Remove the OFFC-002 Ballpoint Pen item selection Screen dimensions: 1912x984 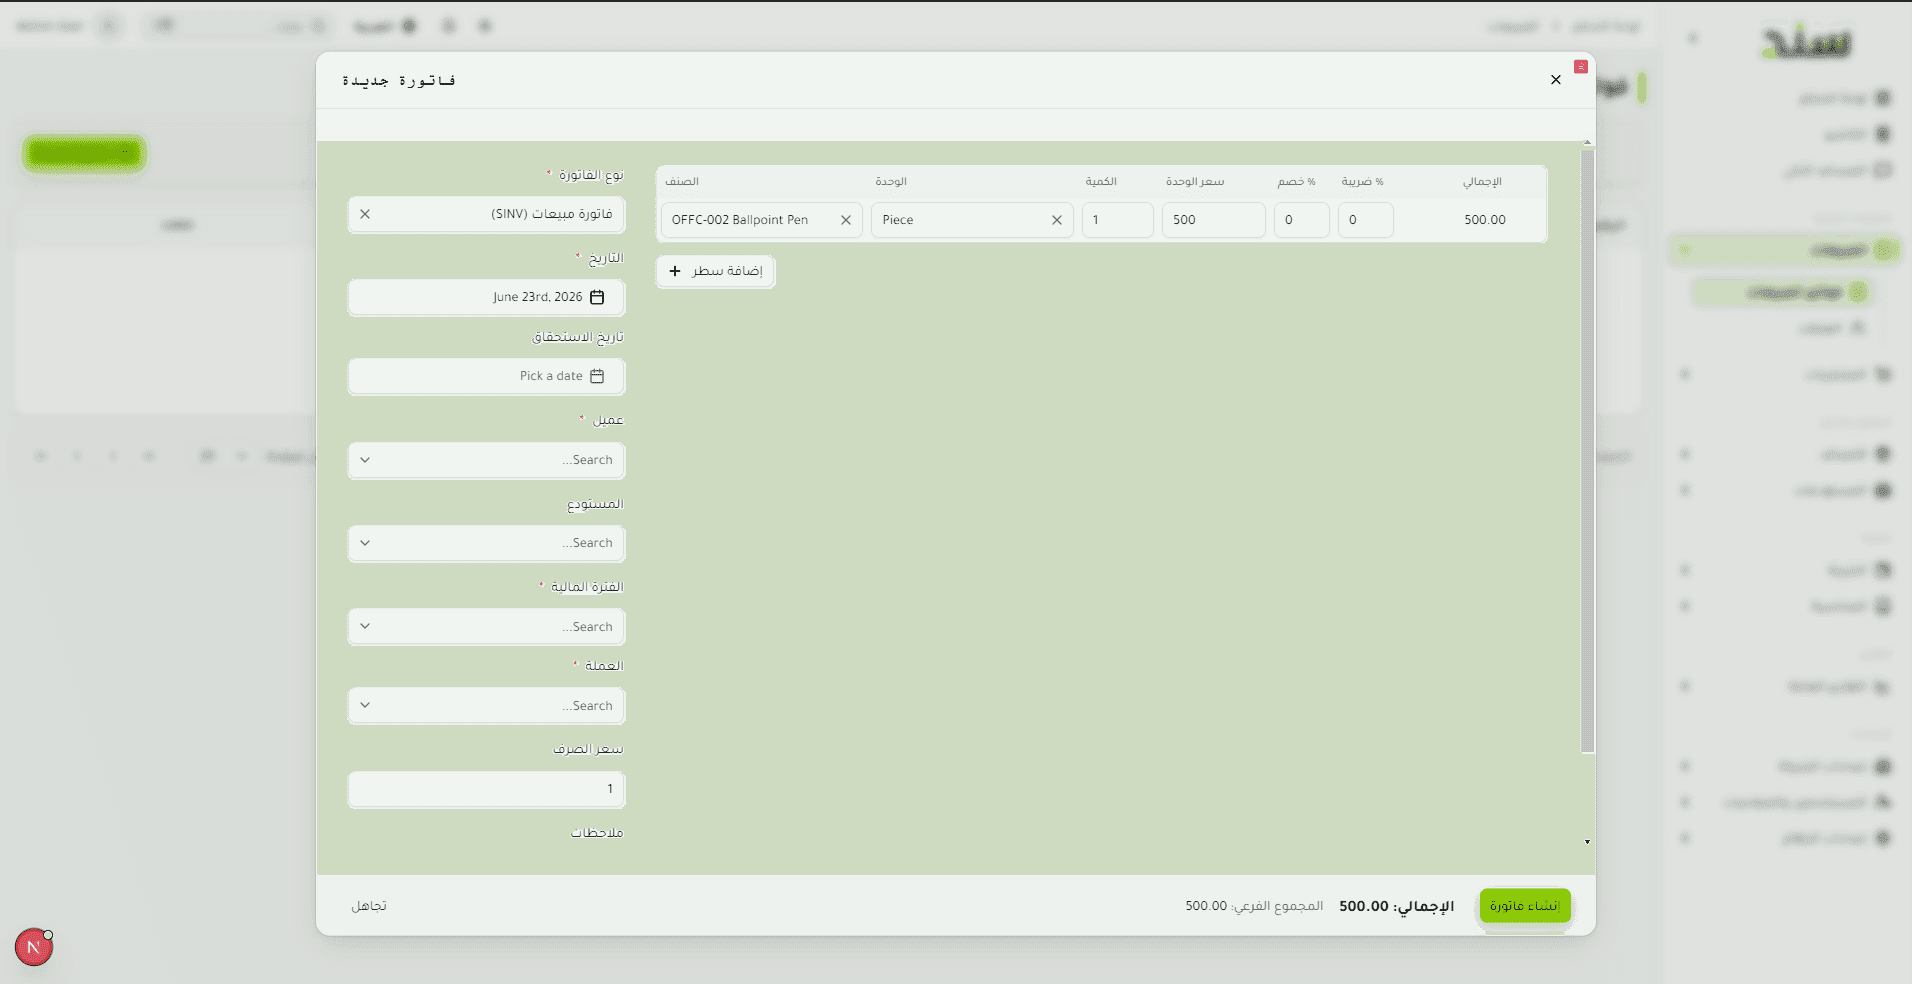[x=846, y=220]
